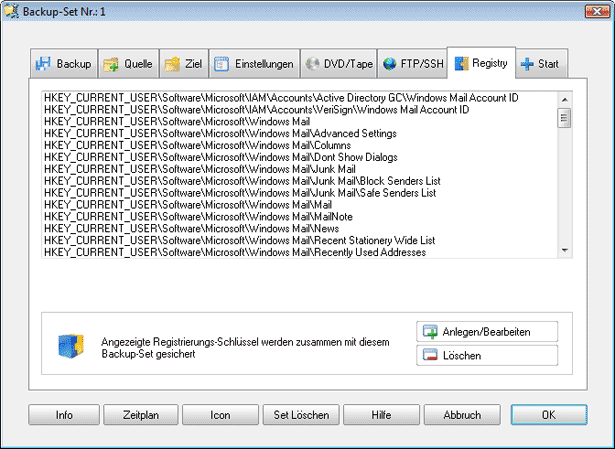Click the folder-plus icon on Quelle tab
The image size is (615, 449).
(x=111, y=64)
